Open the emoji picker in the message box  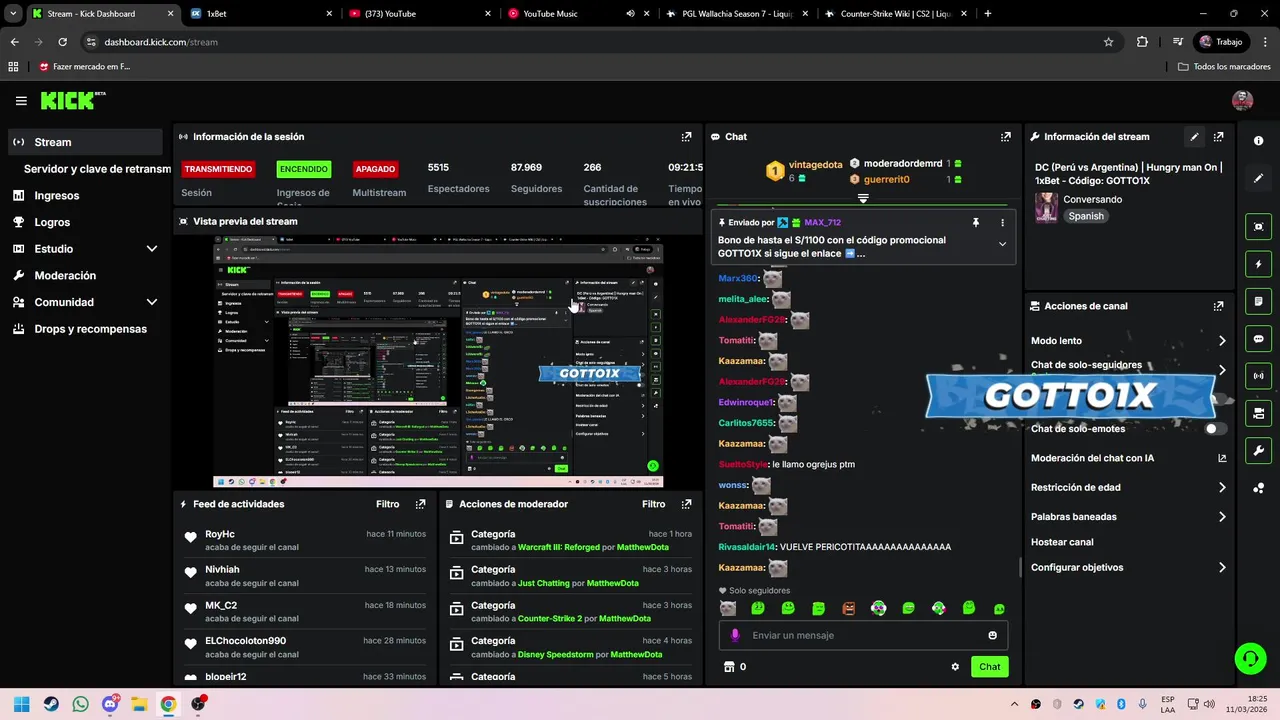coord(992,635)
